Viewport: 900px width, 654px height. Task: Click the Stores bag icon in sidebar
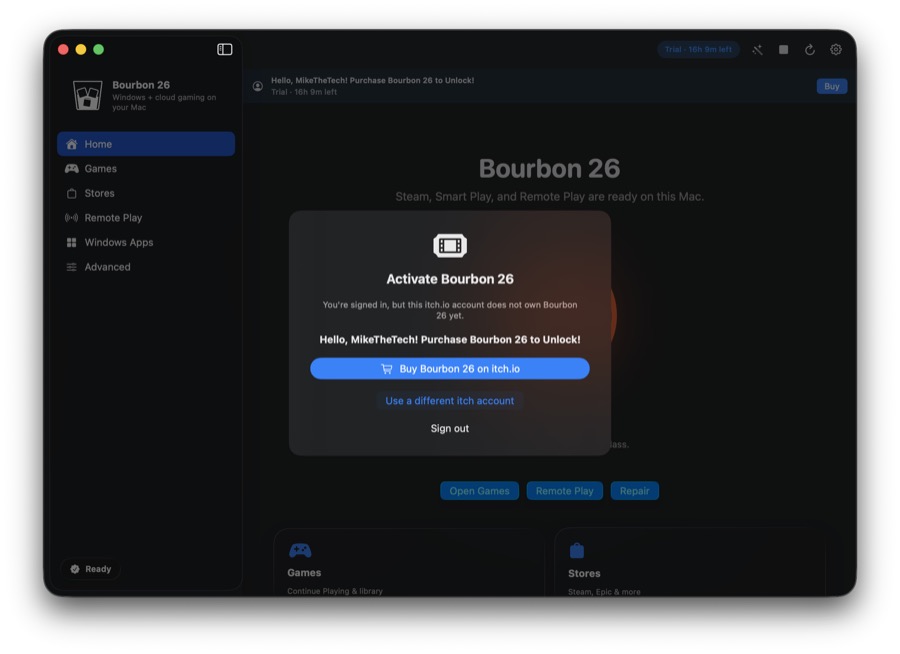coord(72,194)
